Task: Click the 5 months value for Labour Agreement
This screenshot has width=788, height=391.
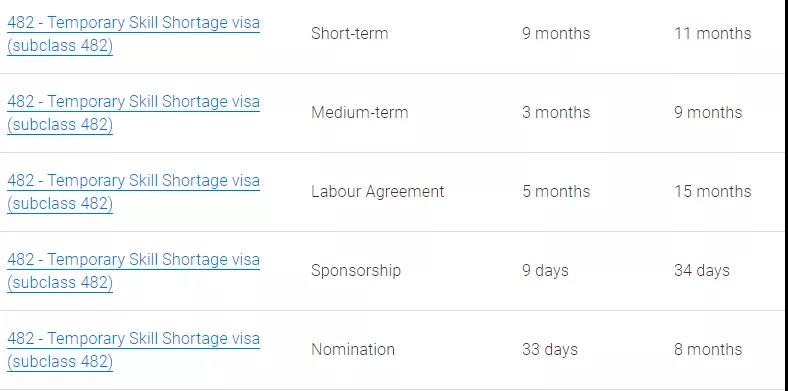Action: coord(556,191)
